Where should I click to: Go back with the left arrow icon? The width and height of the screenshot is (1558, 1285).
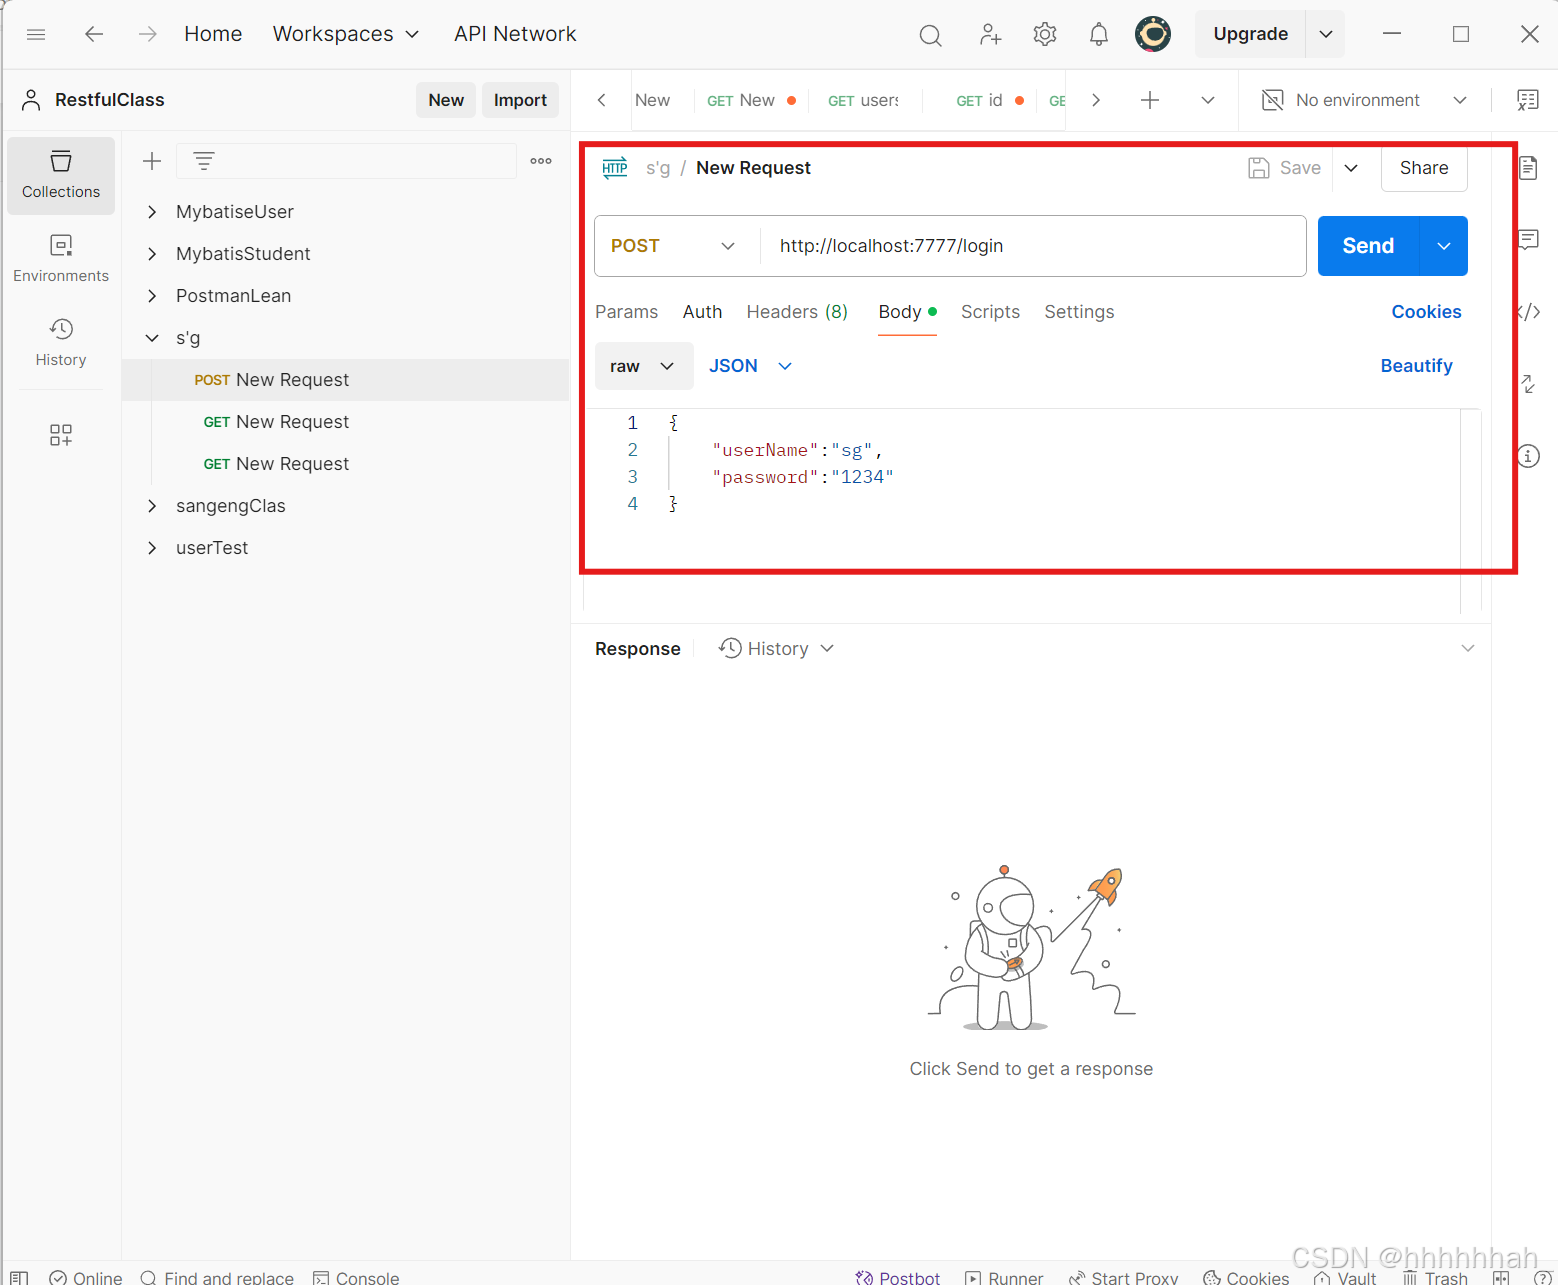94,34
